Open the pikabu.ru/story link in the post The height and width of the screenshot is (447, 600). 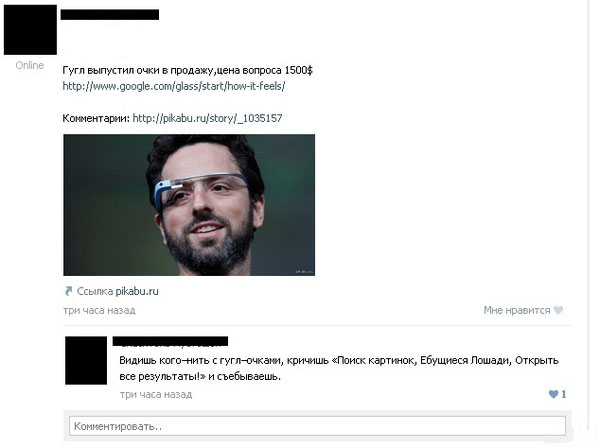click(207, 118)
